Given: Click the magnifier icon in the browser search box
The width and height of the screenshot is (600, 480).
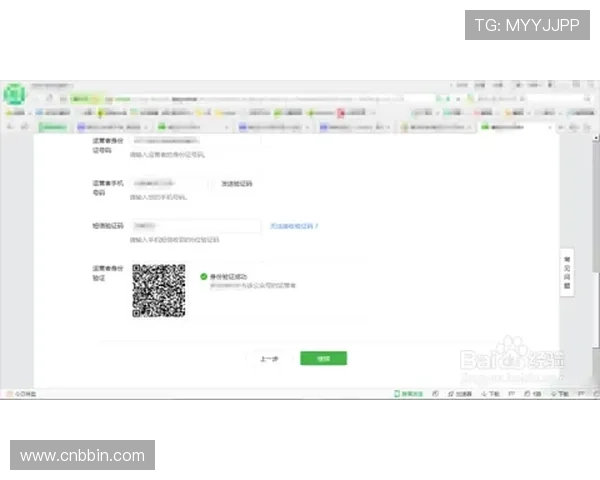Looking at the screenshot, I should click(x=587, y=99).
